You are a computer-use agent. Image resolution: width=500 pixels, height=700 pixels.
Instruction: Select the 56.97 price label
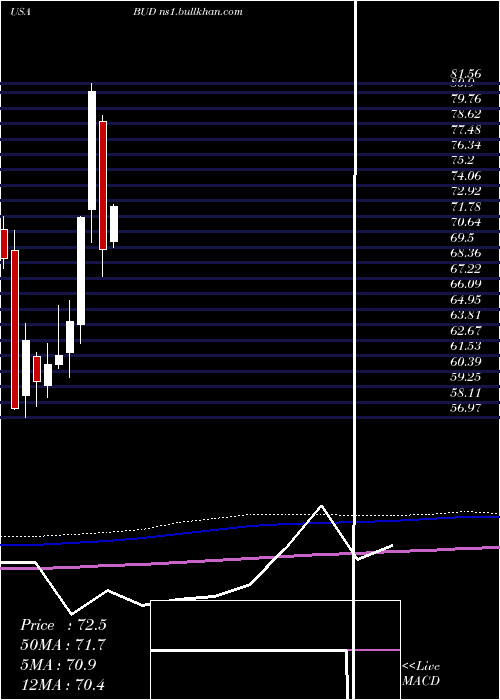[x=466, y=408]
